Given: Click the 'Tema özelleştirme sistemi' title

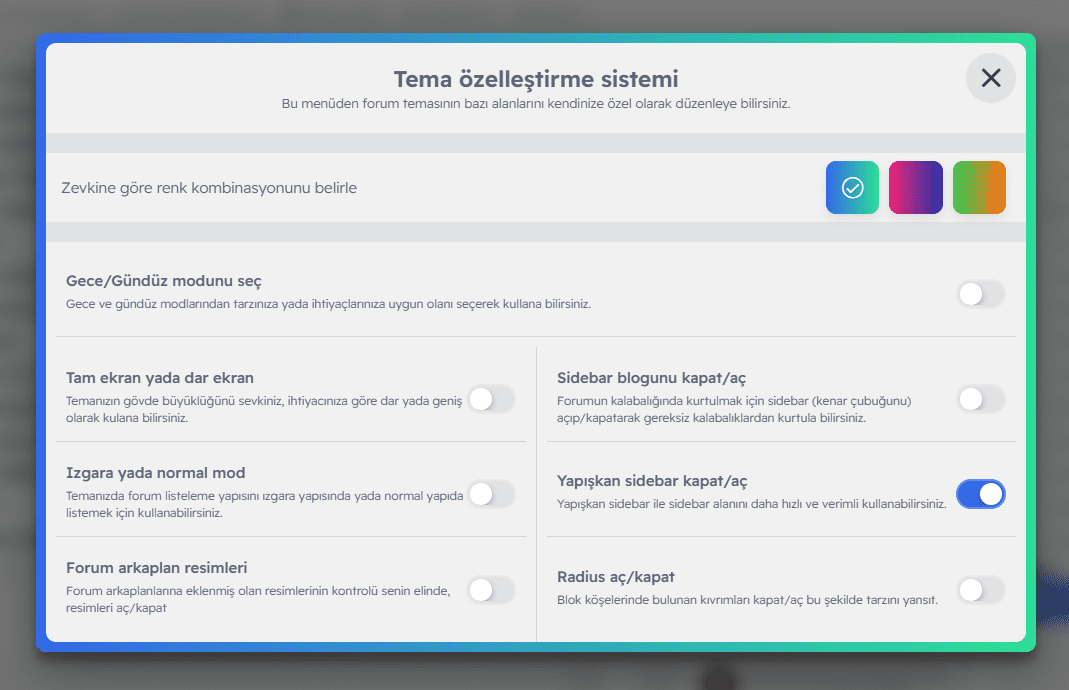Looking at the screenshot, I should [x=536, y=79].
